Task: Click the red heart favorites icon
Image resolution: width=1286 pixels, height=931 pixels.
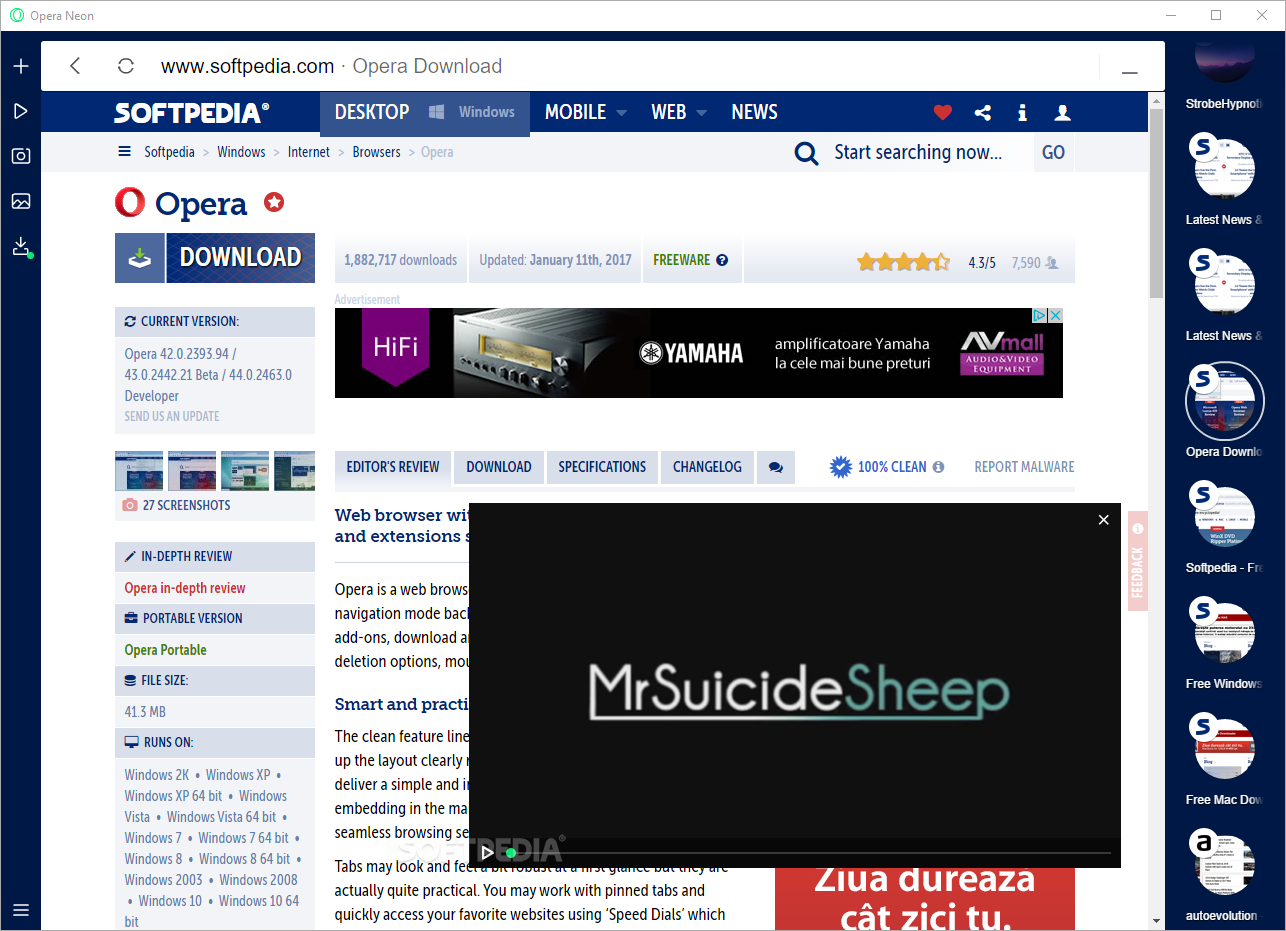Action: click(943, 113)
